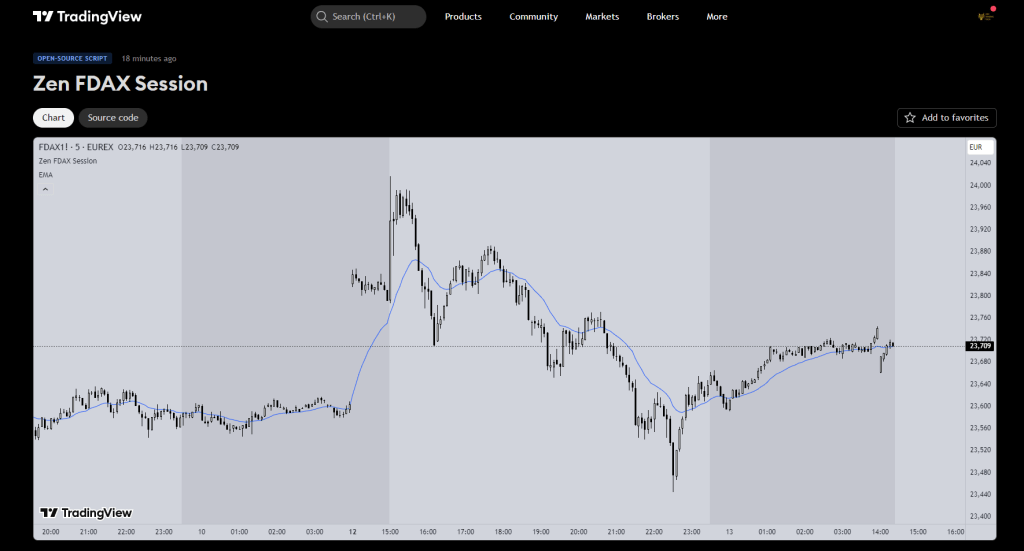Click the 23,400 price scale label
This screenshot has height=551, width=1024.
click(980, 516)
